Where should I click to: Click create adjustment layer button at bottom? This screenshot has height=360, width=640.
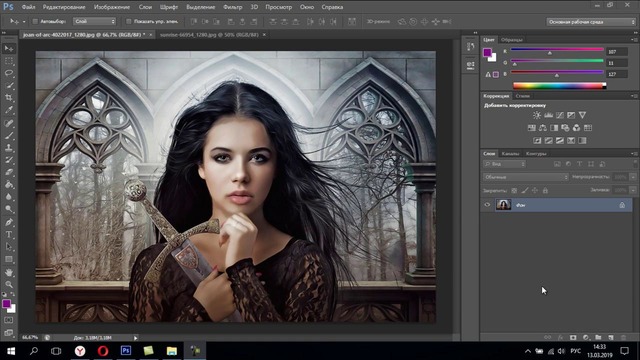coord(586,338)
